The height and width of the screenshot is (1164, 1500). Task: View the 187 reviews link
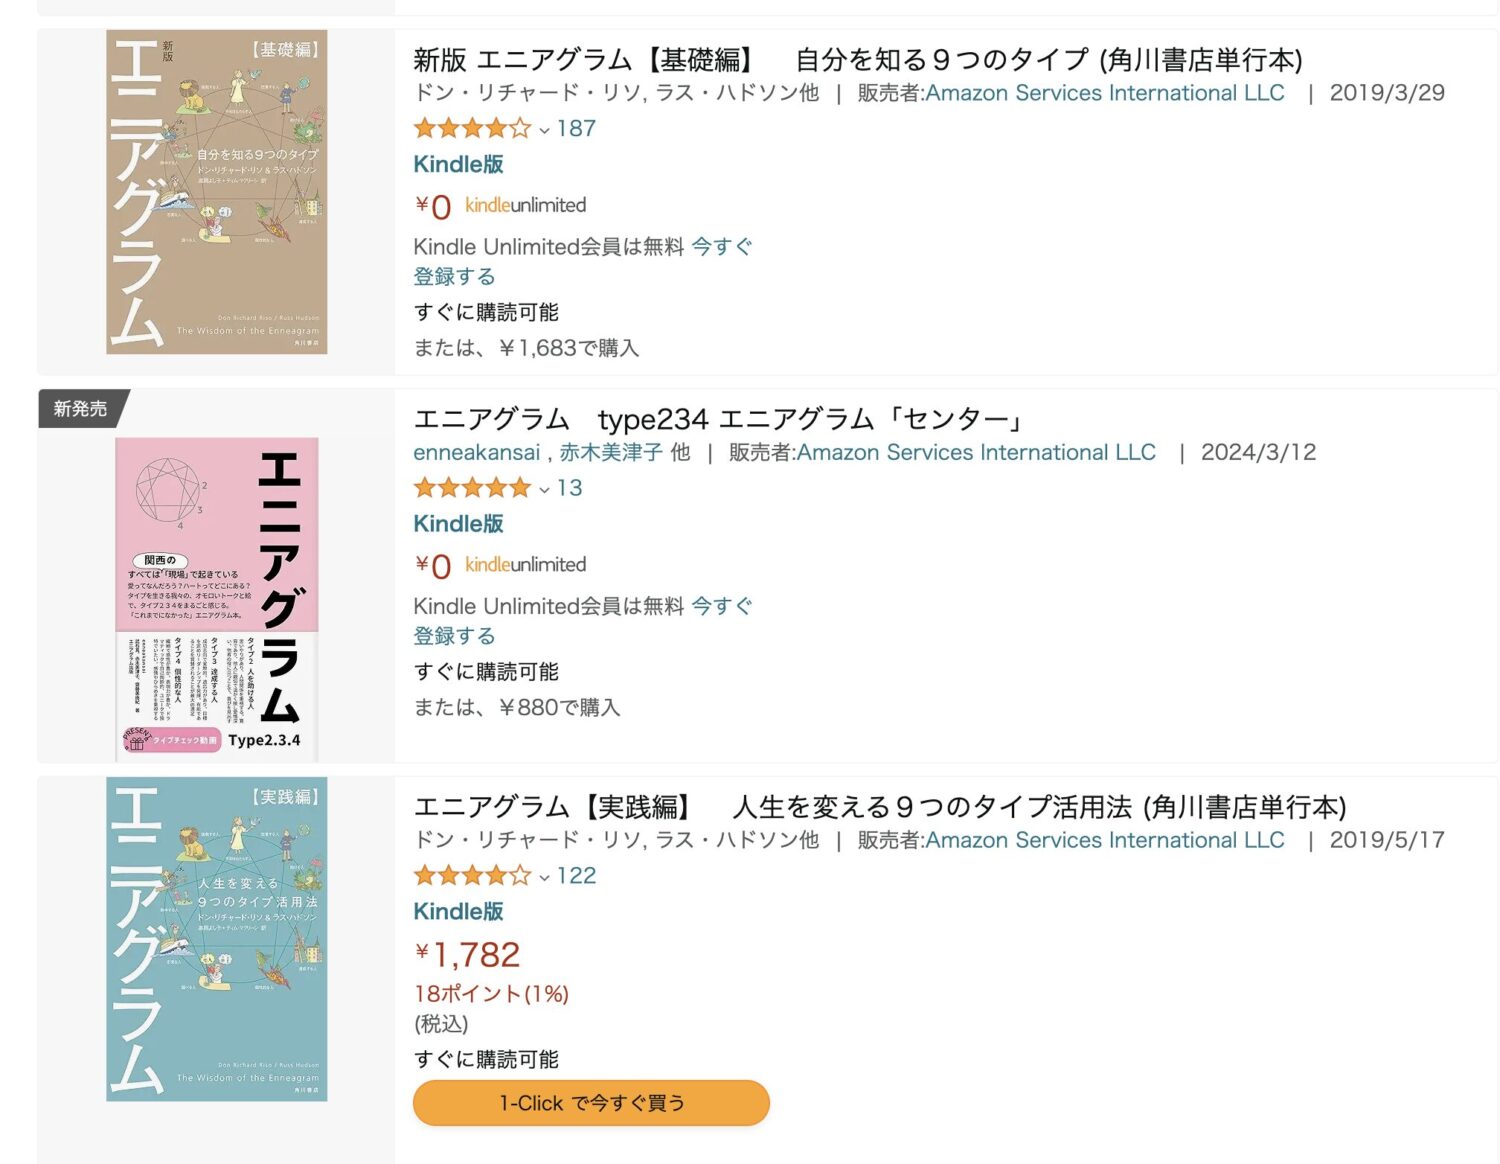tap(576, 128)
